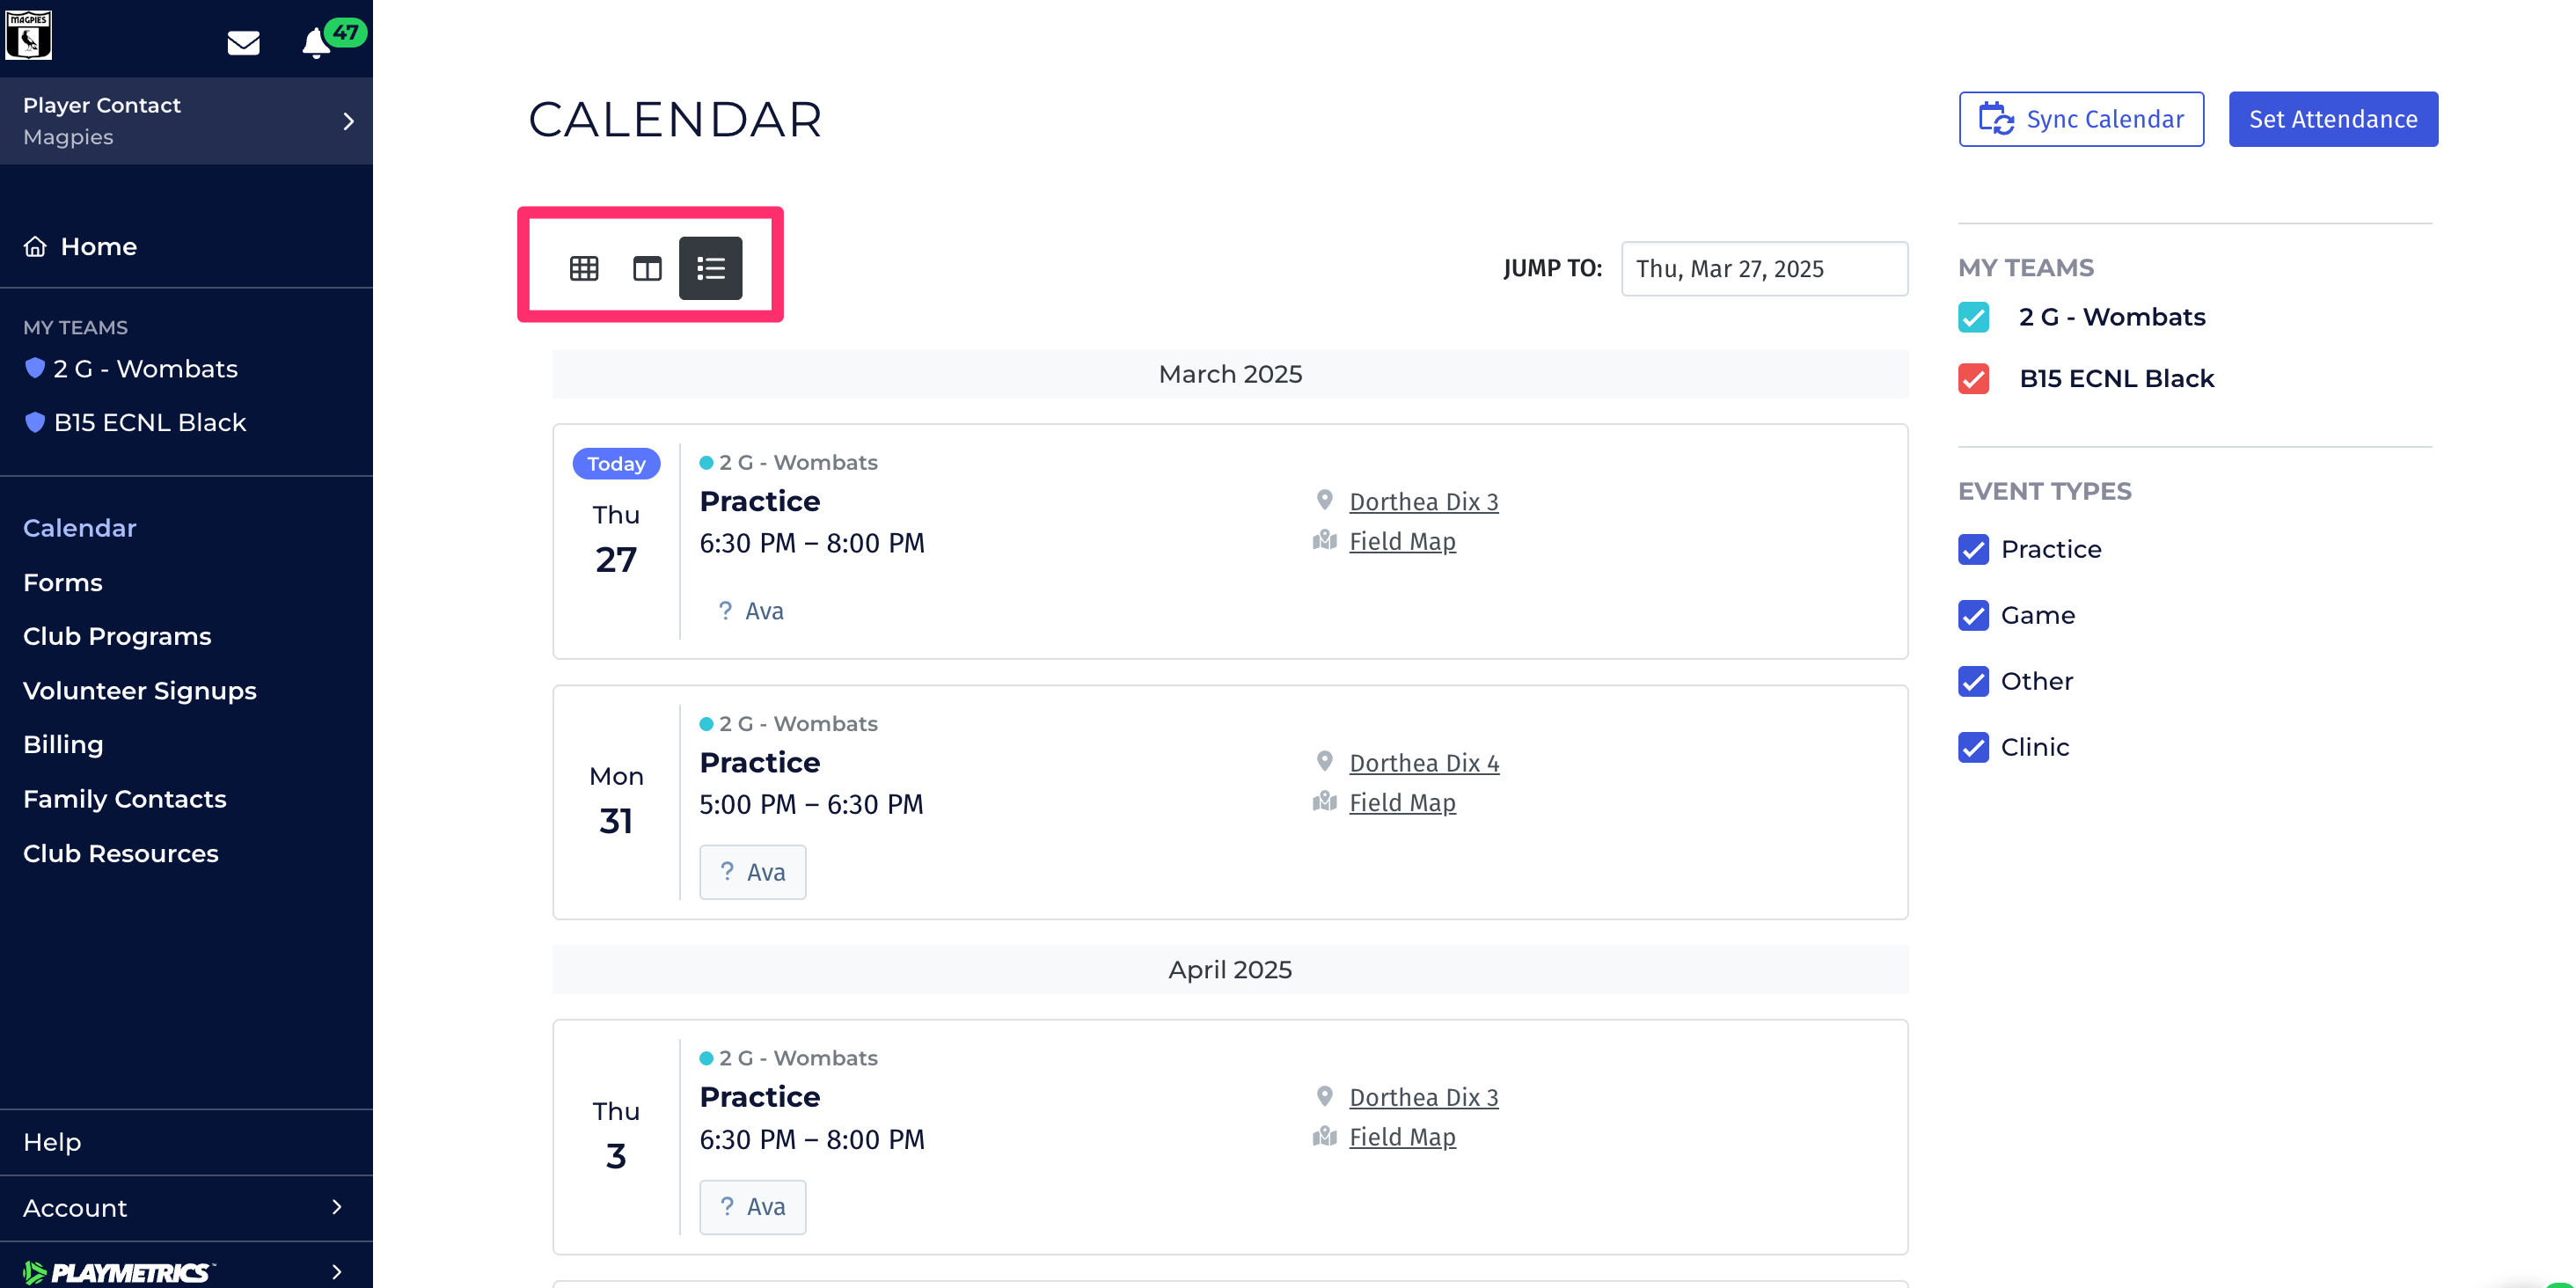Screen dimensions: 2576x1288
Task: Expand the Player Contact Magpies switcher
Action: pos(186,121)
